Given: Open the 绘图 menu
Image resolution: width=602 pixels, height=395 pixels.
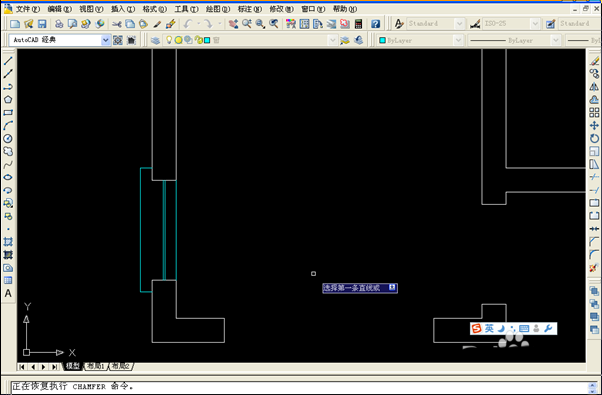Looking at the screenshot, I should coord(218,8).
